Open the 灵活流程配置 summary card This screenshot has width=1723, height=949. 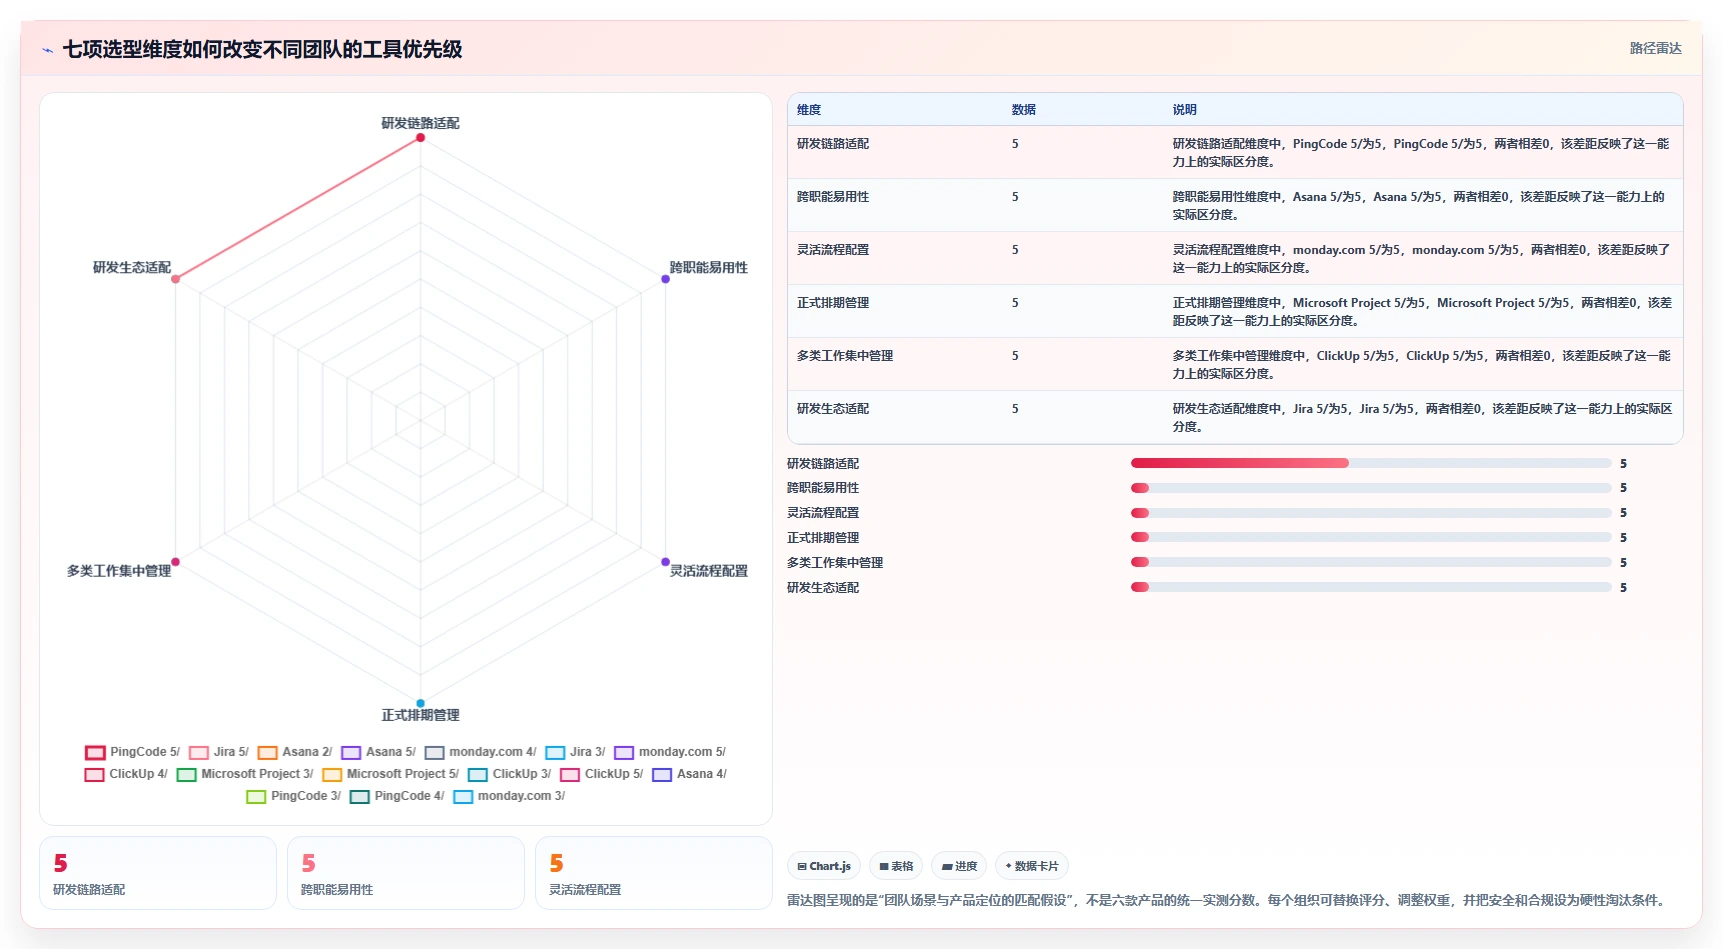(x=654, y=873)
